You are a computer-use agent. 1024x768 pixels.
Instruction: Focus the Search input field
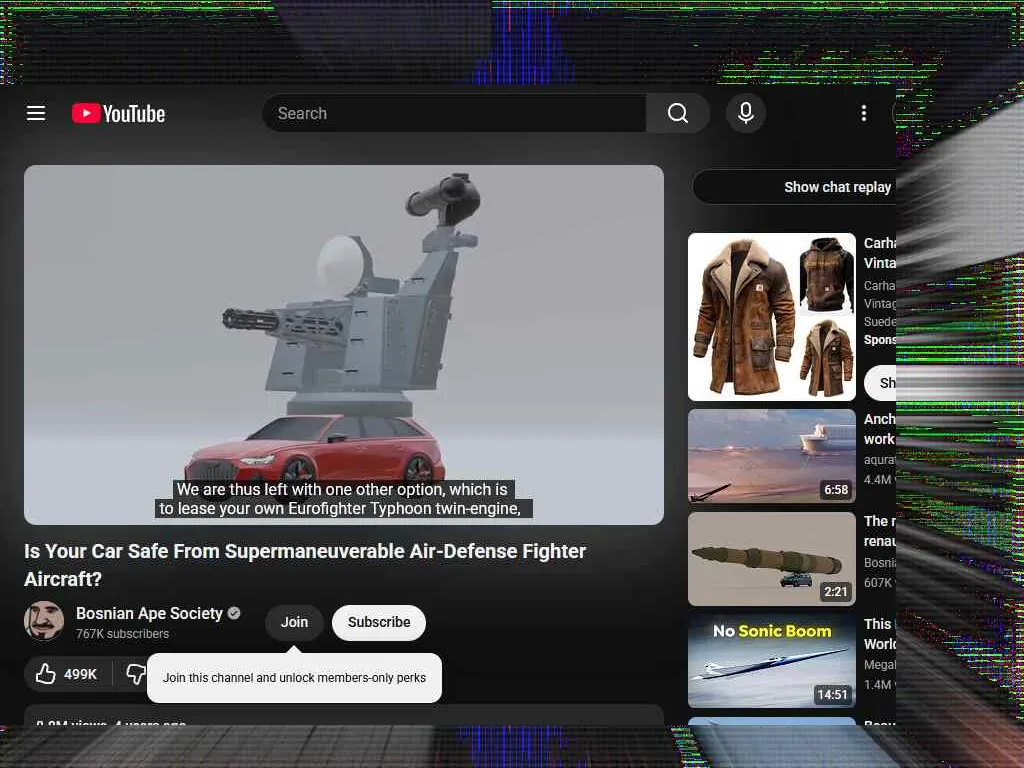(455, 113)
